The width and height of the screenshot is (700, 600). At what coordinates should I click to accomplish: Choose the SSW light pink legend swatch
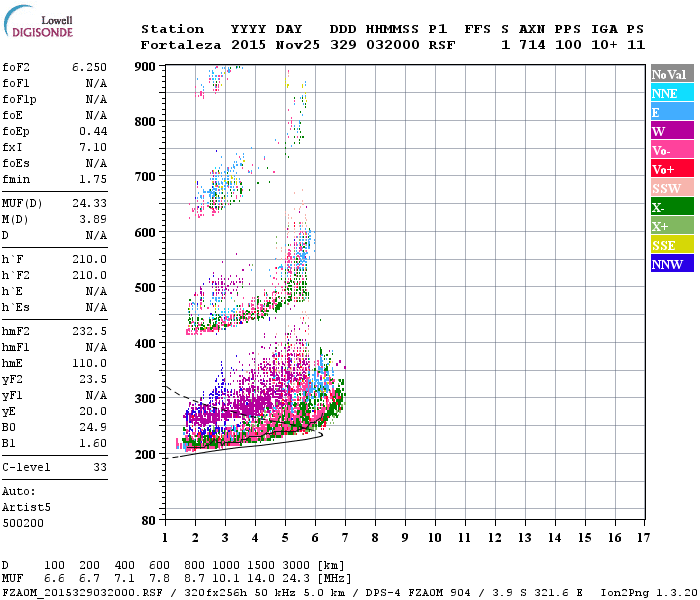pyautogui.click(x=671, y=188)
